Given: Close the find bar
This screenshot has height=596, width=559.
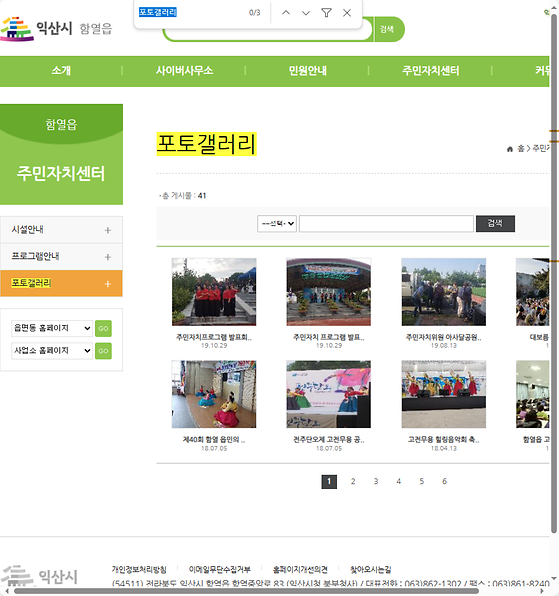Looking at the screenshot, I should pyautogui.click(x=347, y=13).
